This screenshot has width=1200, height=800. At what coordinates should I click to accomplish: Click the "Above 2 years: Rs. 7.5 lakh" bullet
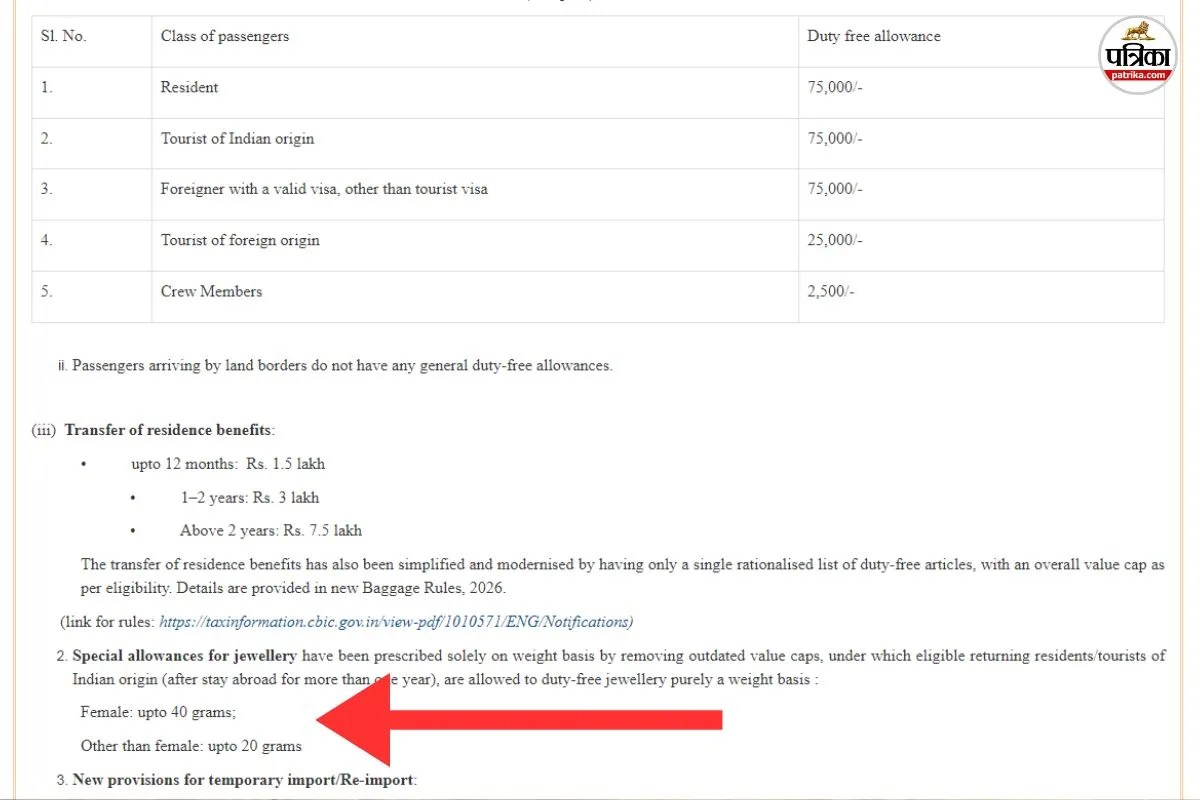(x=271, y=530)
